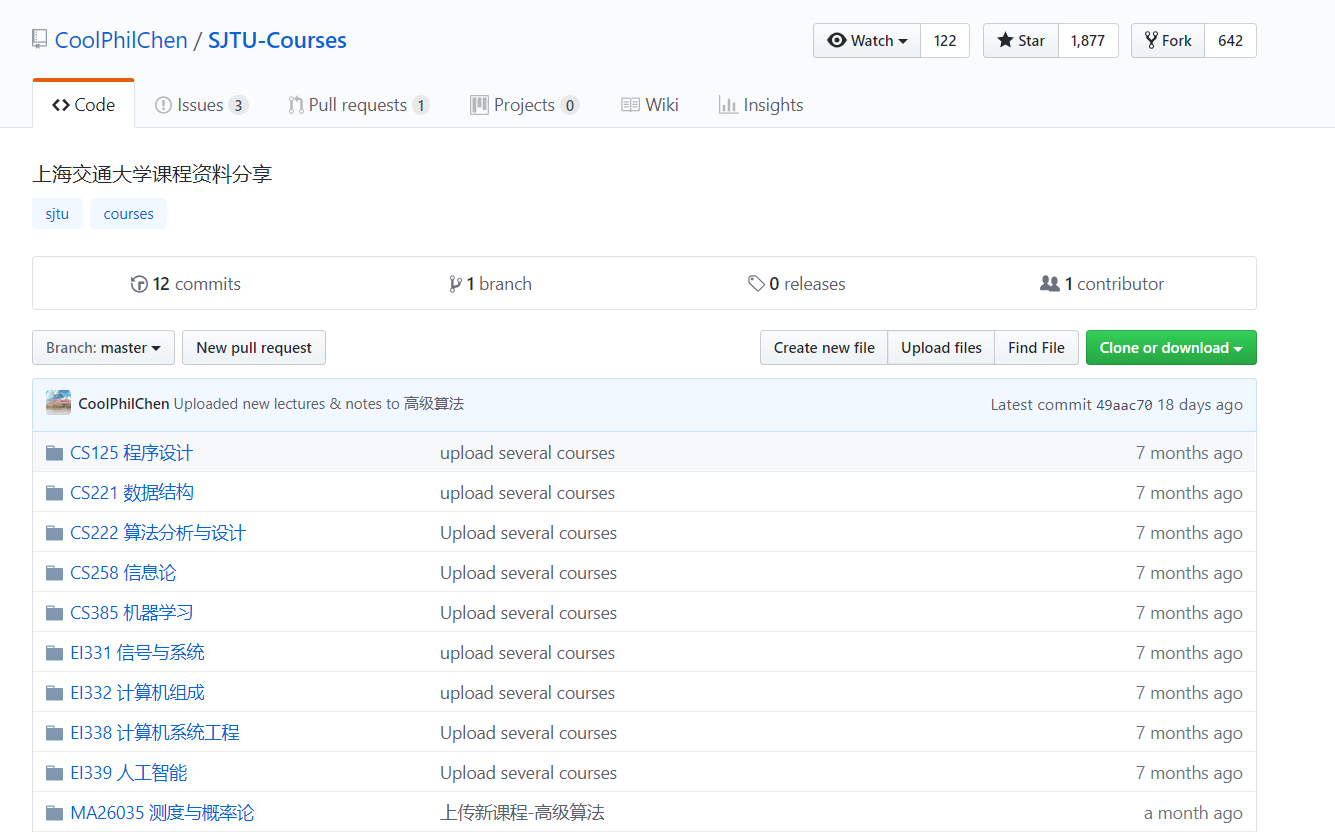Image resolution: width=1335 pixels, height=832 pixels.
Task: Click the commits history clock icon
Action: pyautogui.click(x=139, y=284)
